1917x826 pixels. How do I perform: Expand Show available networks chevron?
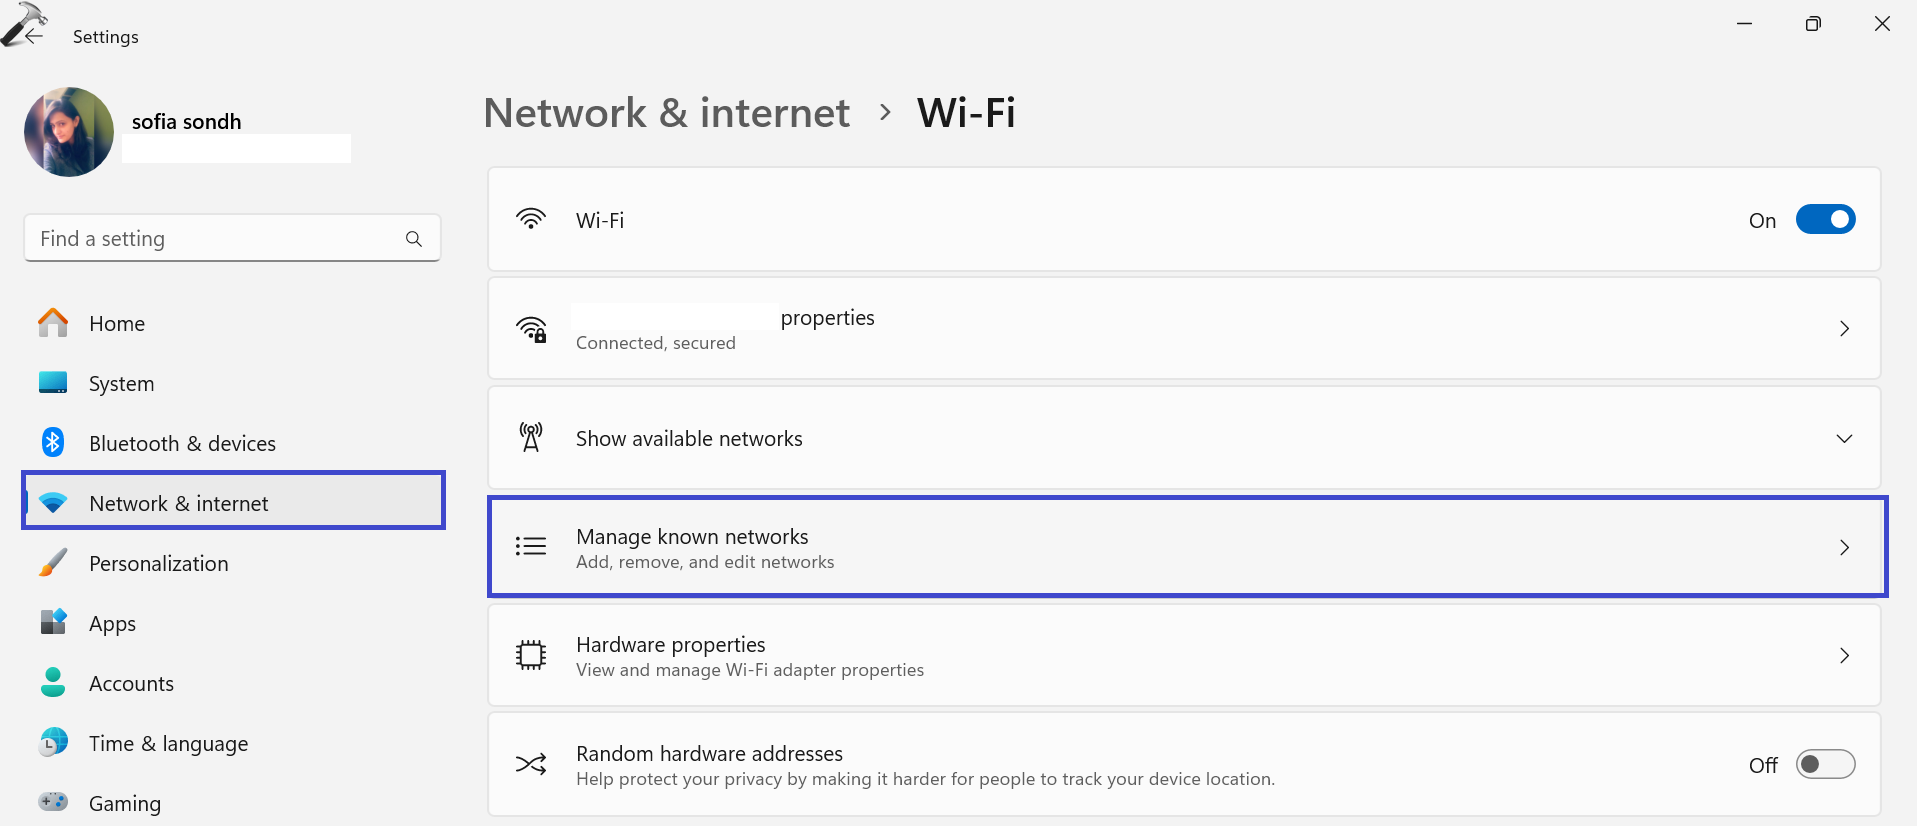pyautogui.click(x=1844, y=439)
